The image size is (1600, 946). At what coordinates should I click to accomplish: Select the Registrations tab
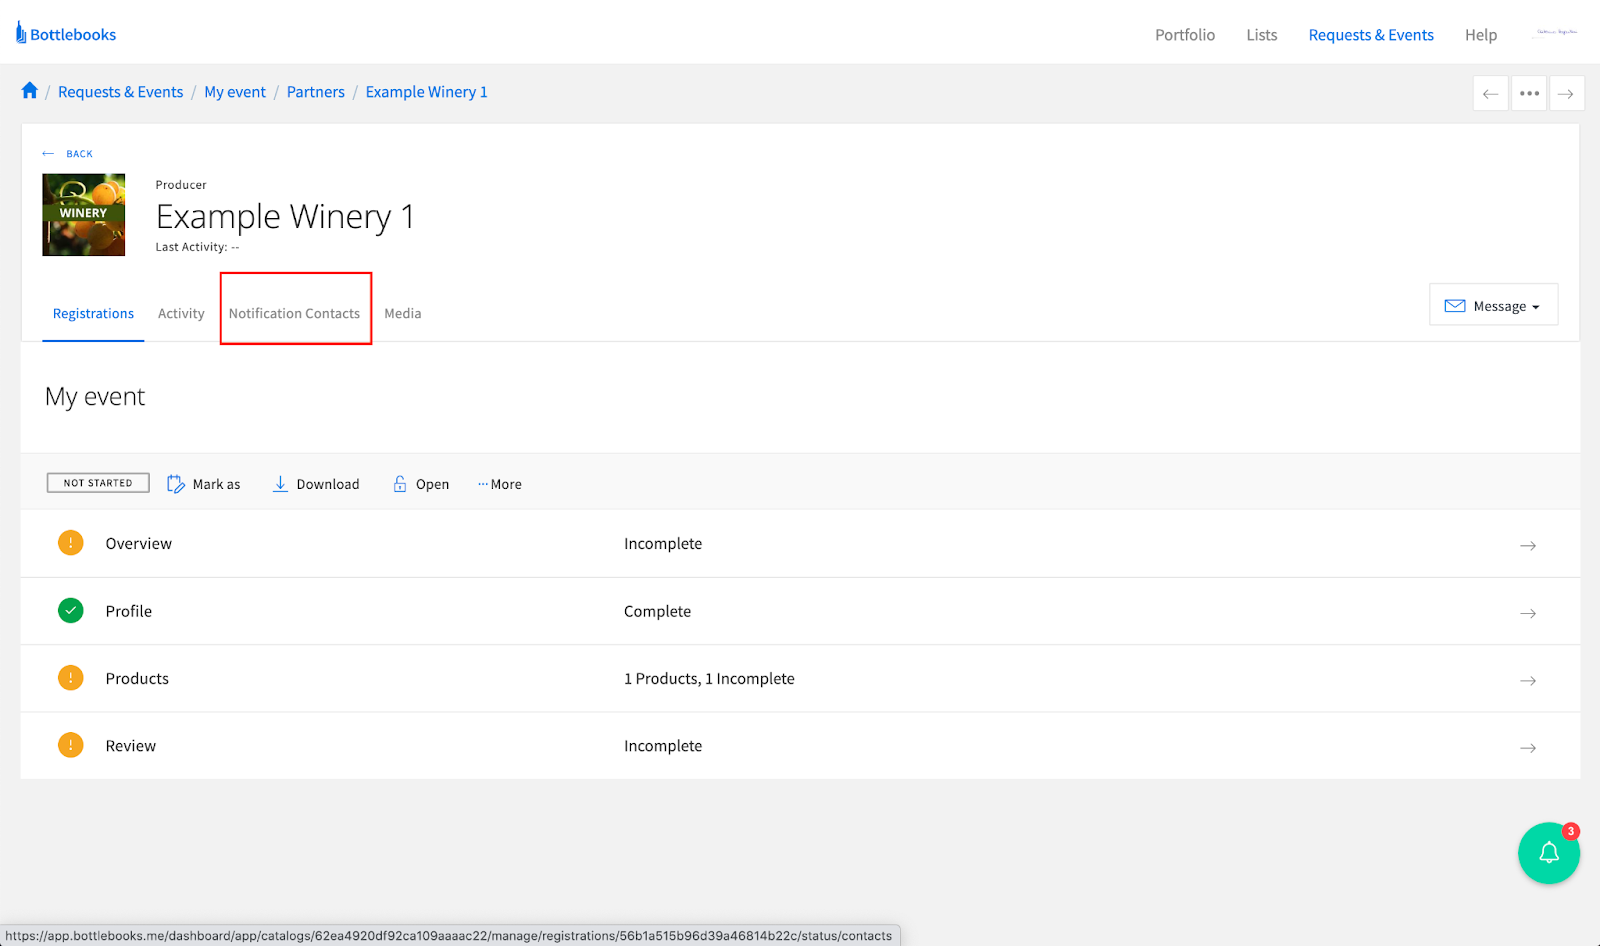93,313
